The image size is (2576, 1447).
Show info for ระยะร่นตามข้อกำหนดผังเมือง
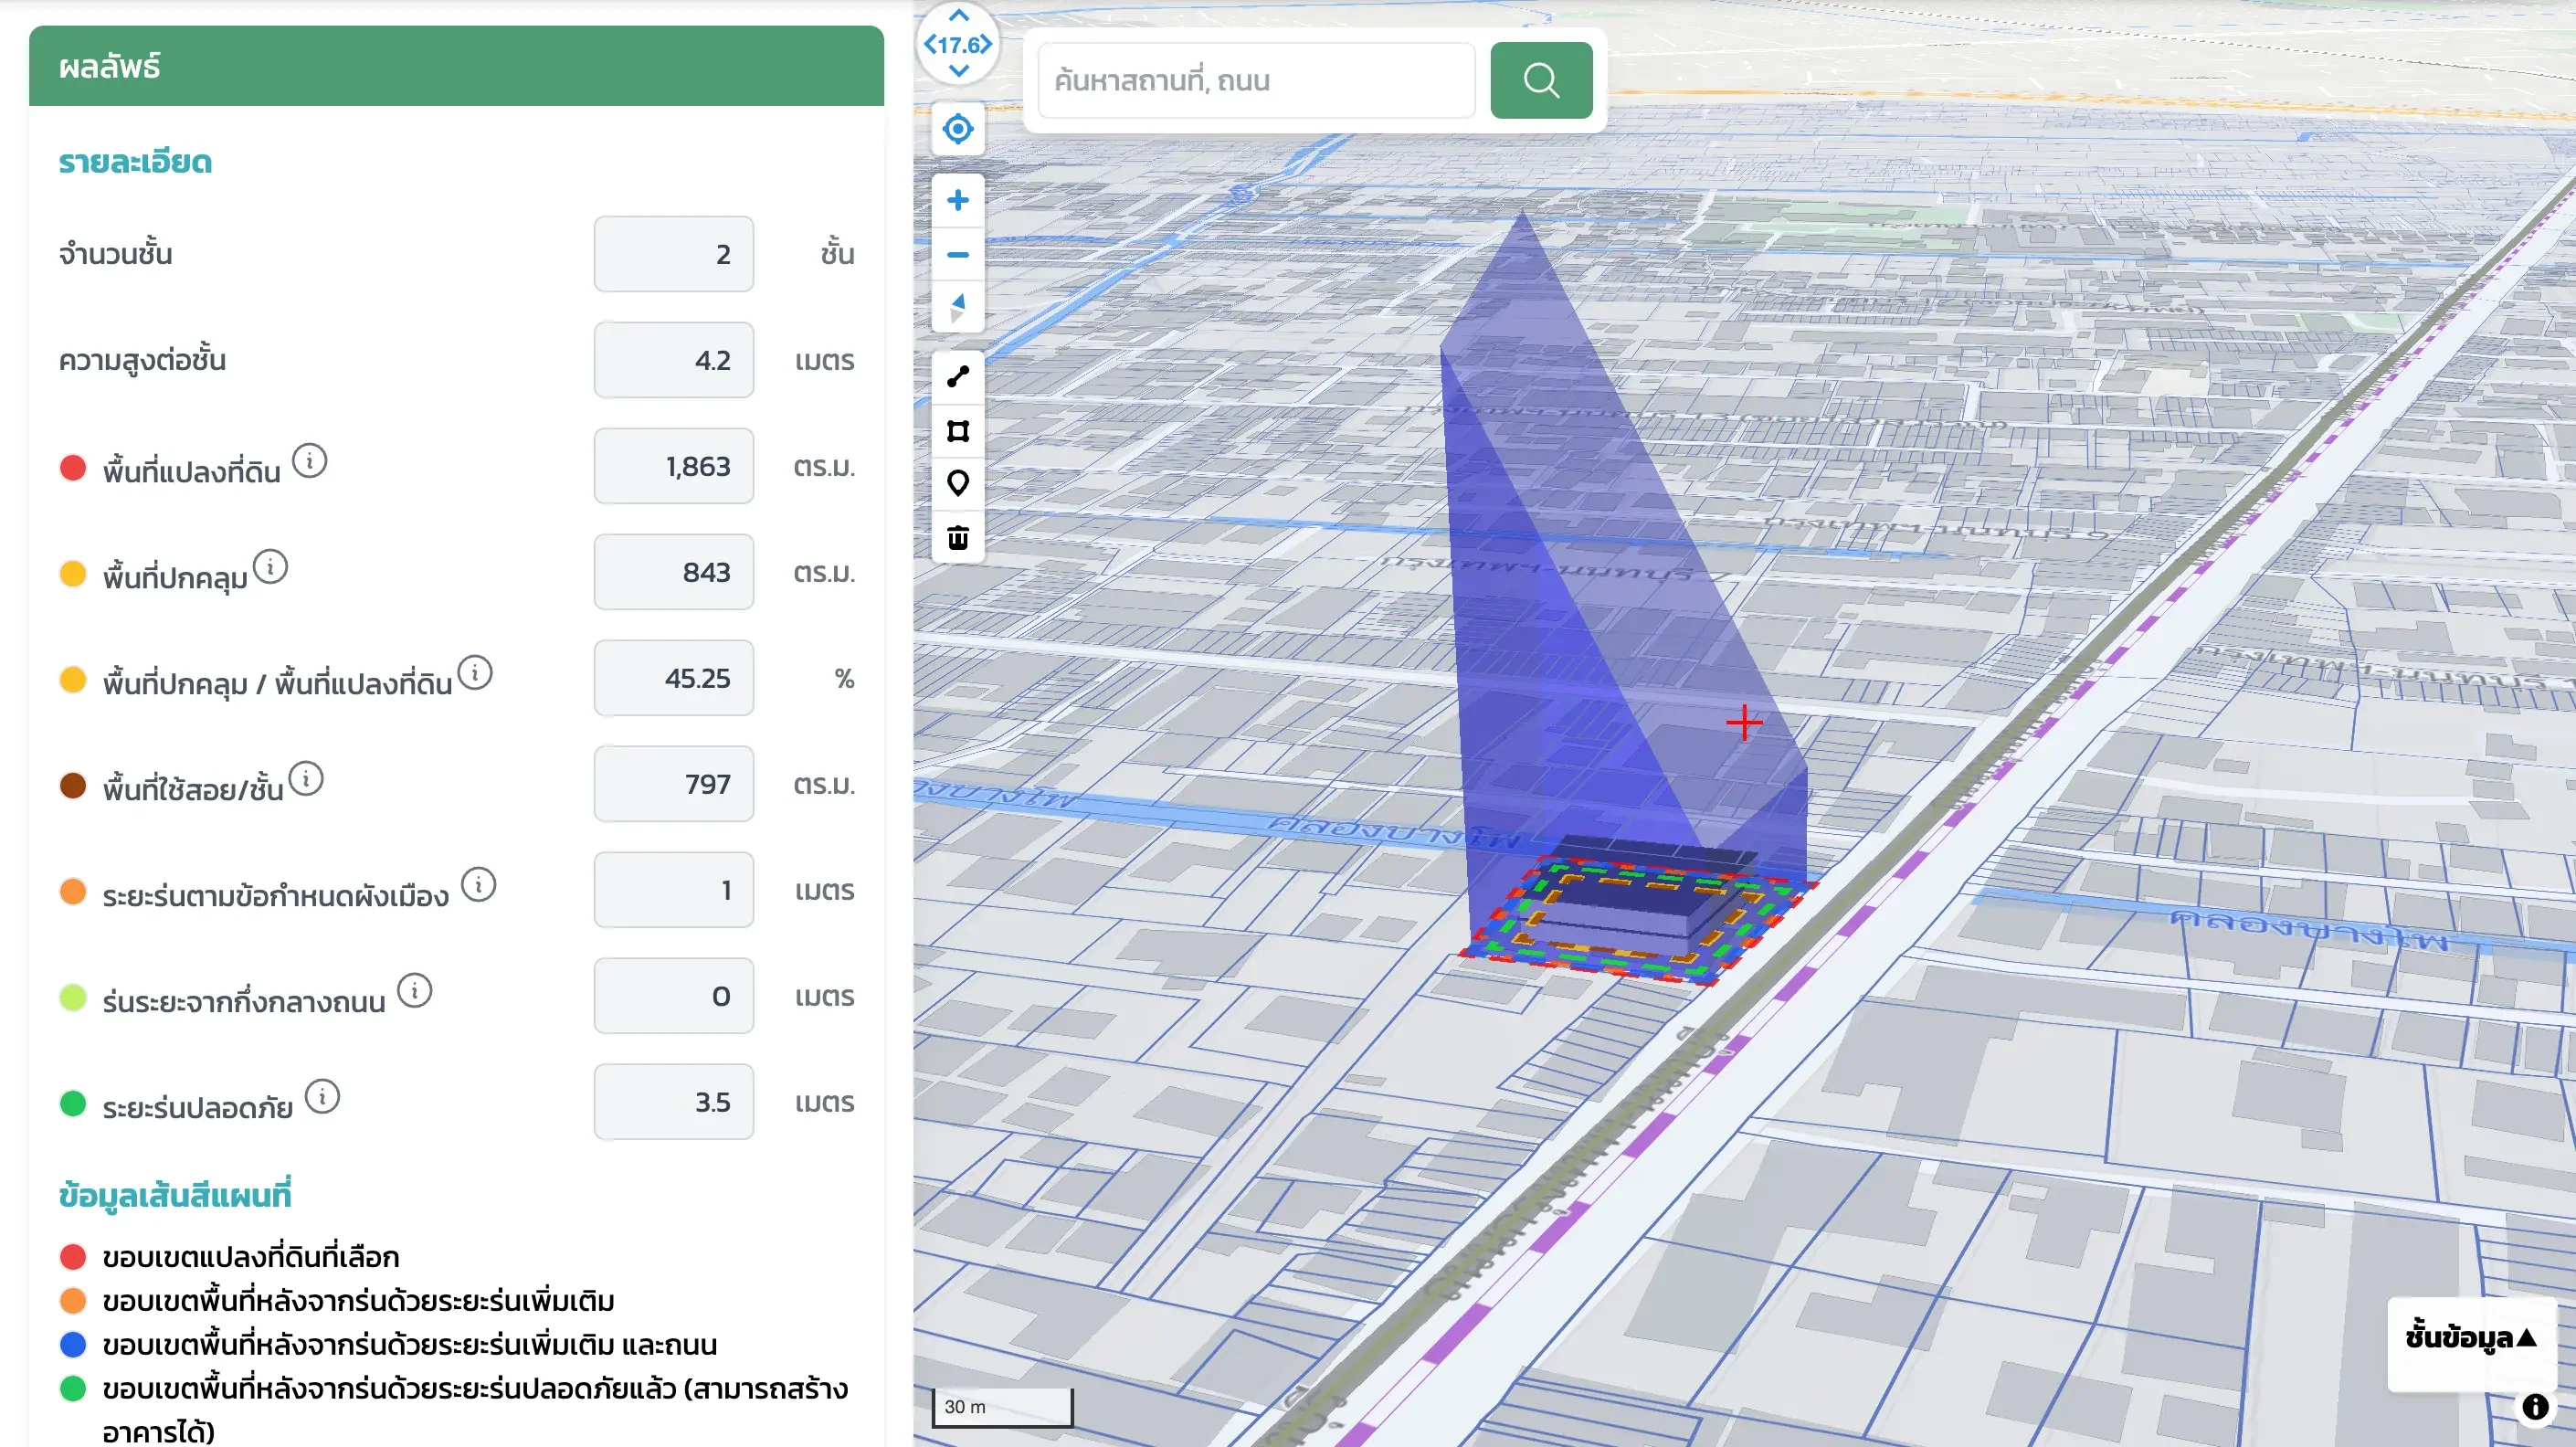pos(478,885)
